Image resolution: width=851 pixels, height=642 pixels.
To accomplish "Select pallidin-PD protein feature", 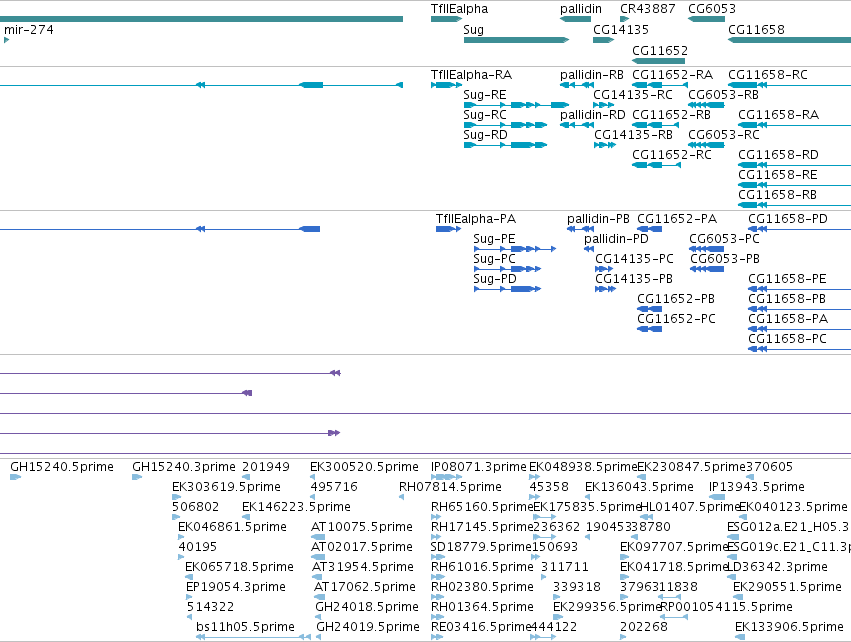I will [x=589, y=249].
